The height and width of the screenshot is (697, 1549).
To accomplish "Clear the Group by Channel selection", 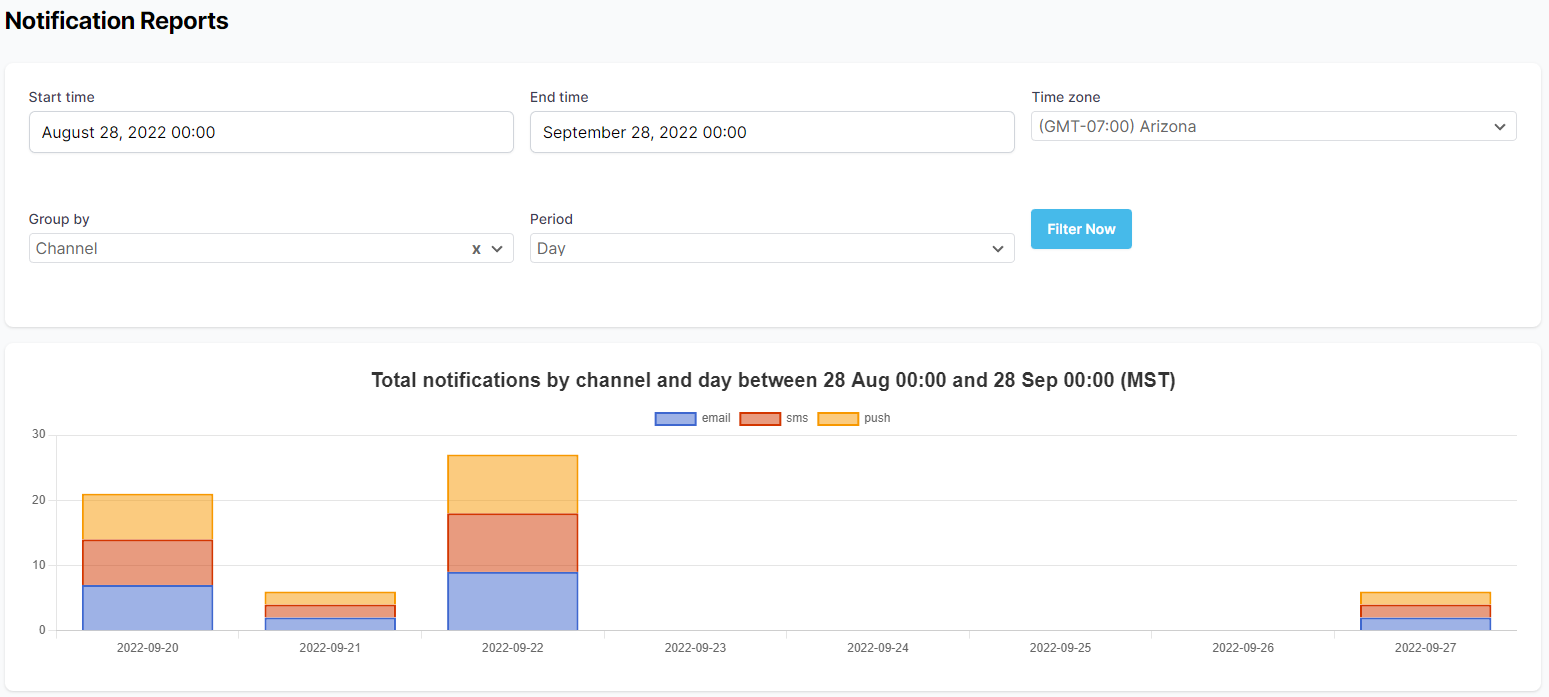I will pyautogui.click(x=476, y=249).
